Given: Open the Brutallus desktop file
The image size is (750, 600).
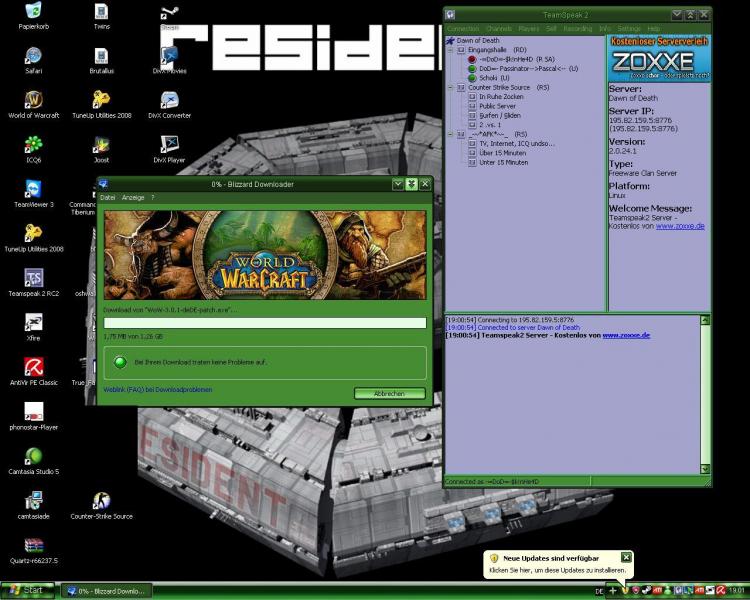Looking at the screenshot, I should pyautogui.click(x=101, y=60).
